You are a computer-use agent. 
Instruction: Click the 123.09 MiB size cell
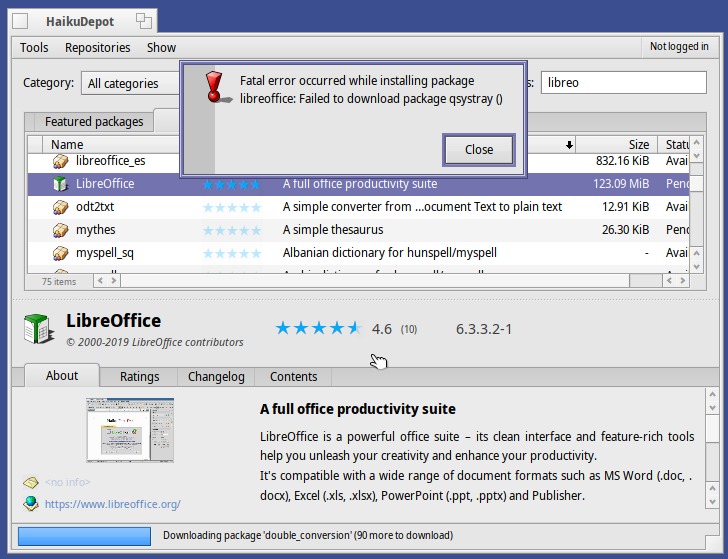(x=621, y=184)
